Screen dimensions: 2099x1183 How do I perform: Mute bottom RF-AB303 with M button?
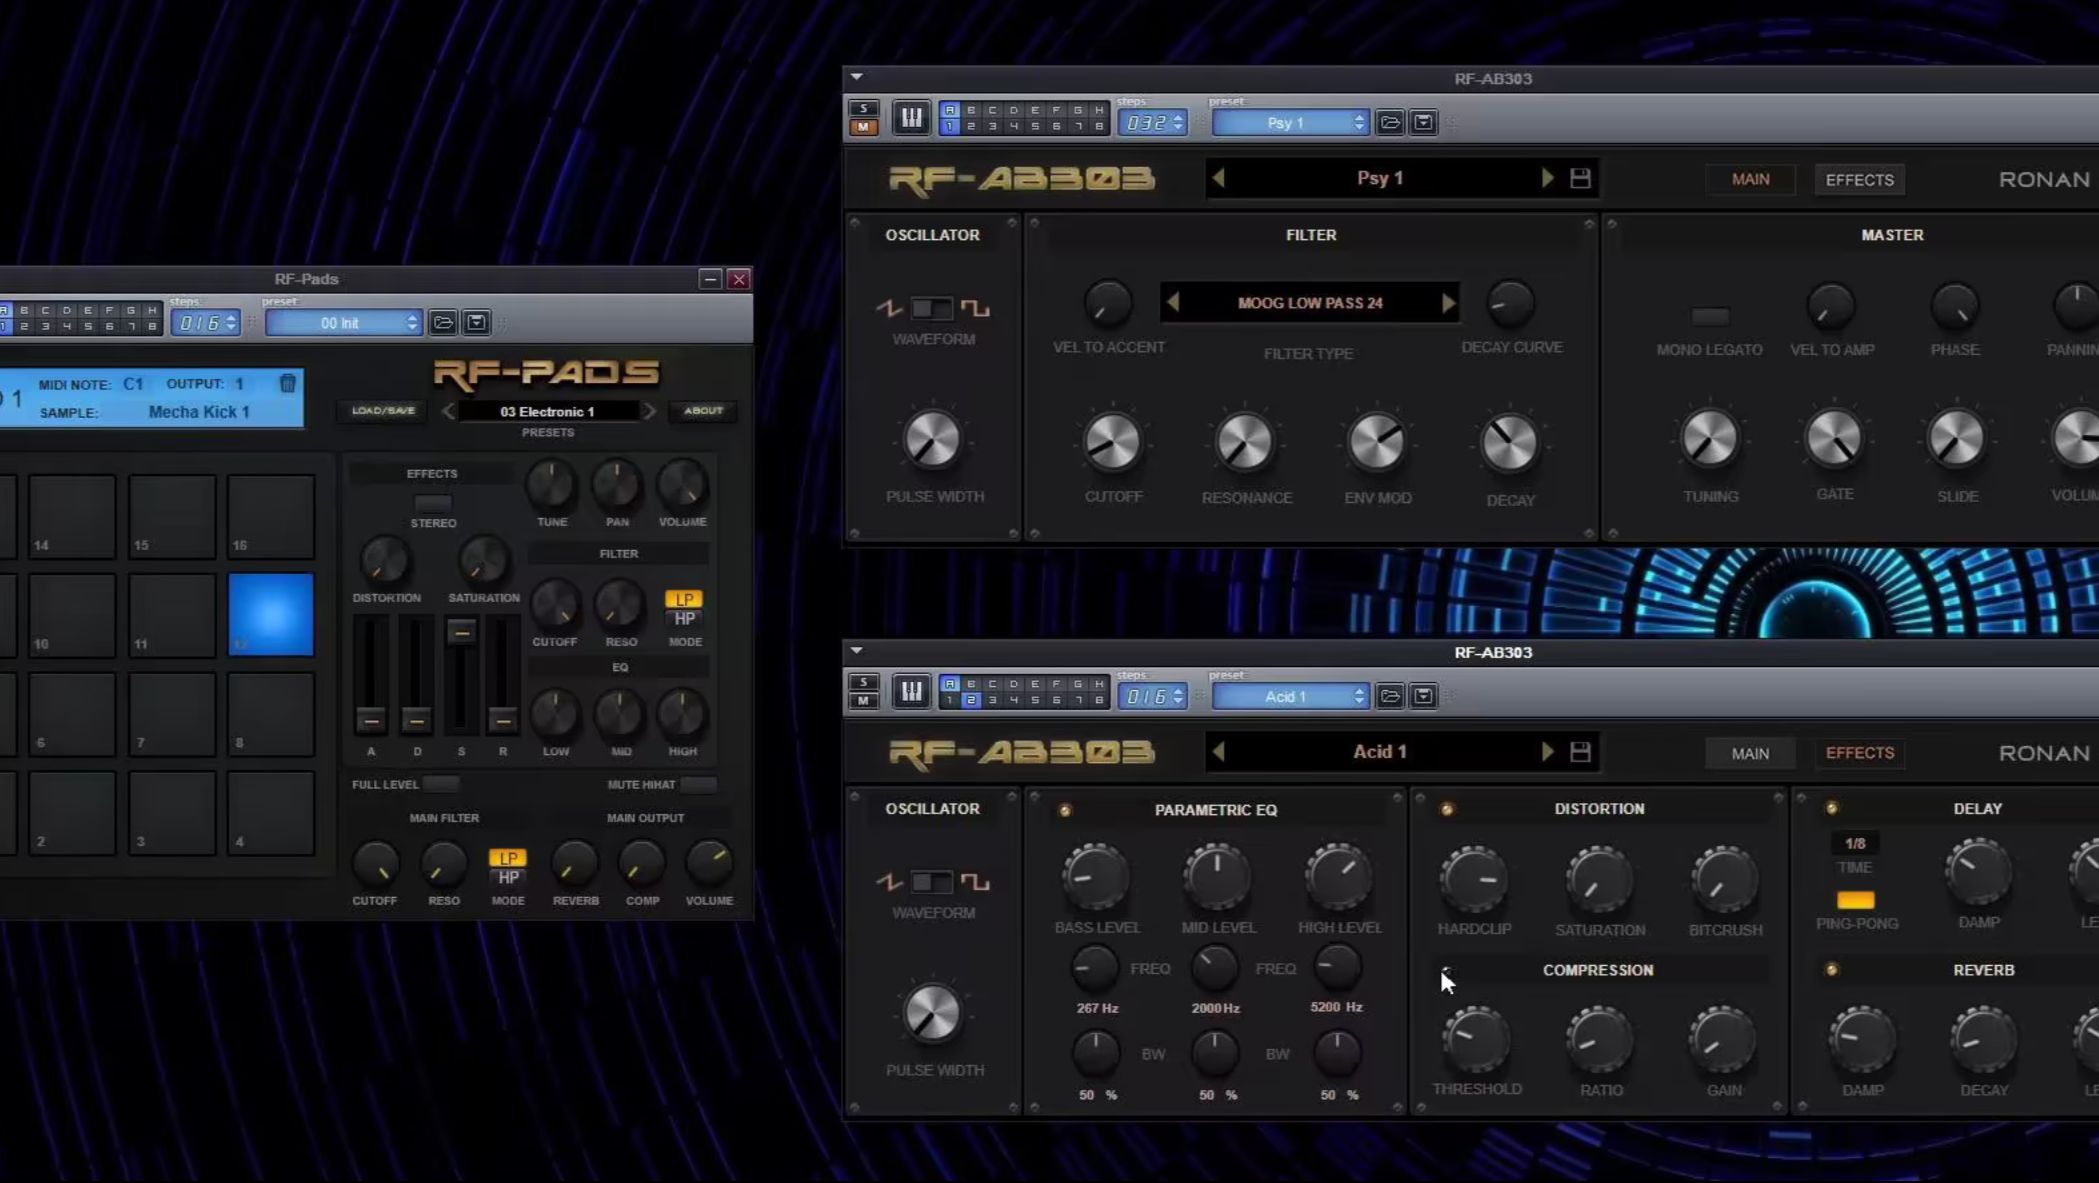coord(863,701)
